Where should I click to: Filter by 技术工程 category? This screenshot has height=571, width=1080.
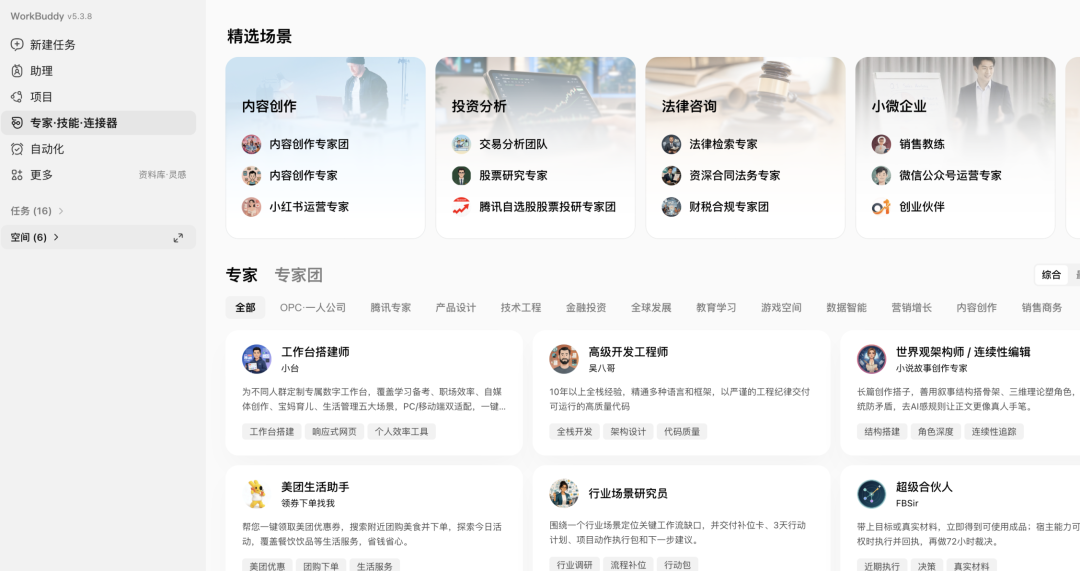click(x=521, y=308)
